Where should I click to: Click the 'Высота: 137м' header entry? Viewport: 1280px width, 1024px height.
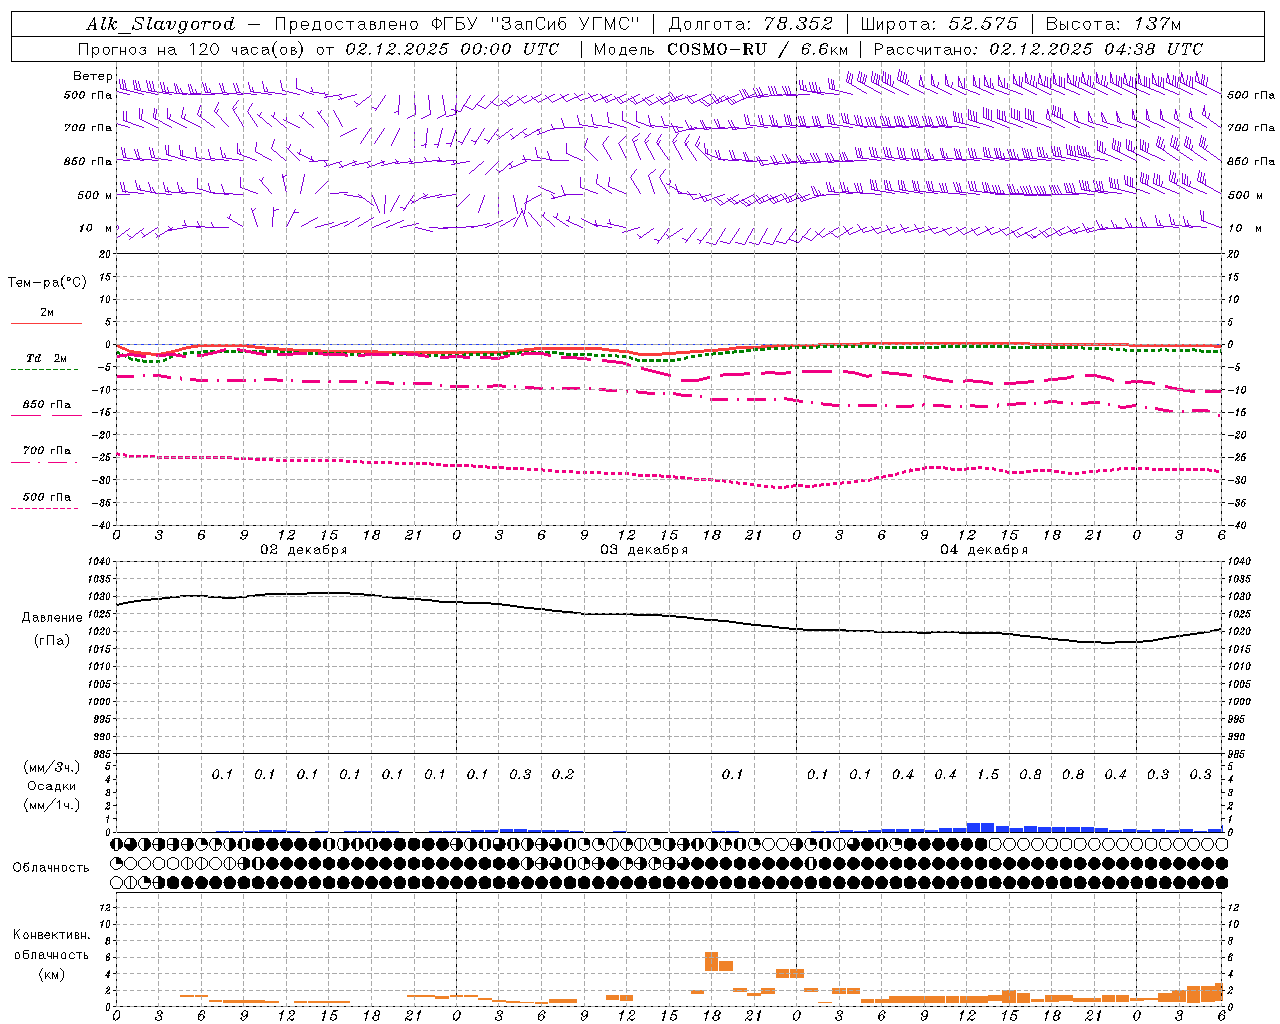coord(1113,24)
